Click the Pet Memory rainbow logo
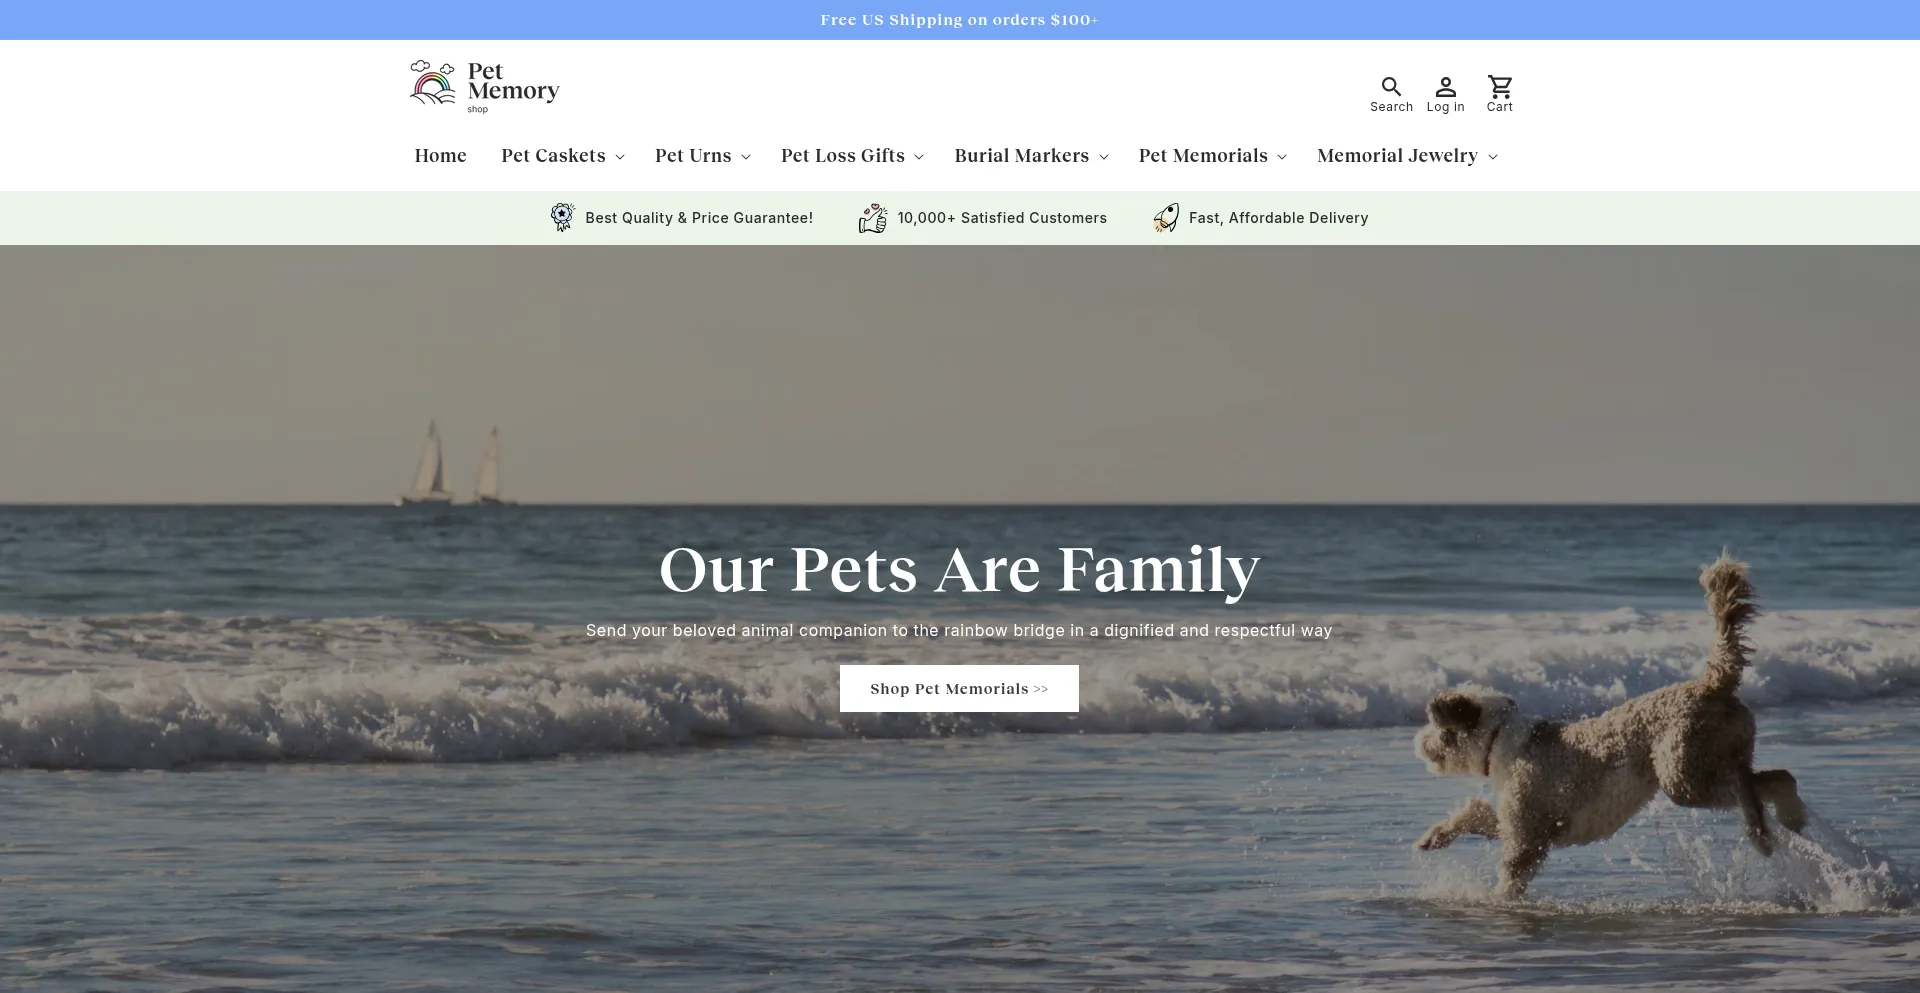The height and width of the screenshot is (993, 1920). (432, 82)
